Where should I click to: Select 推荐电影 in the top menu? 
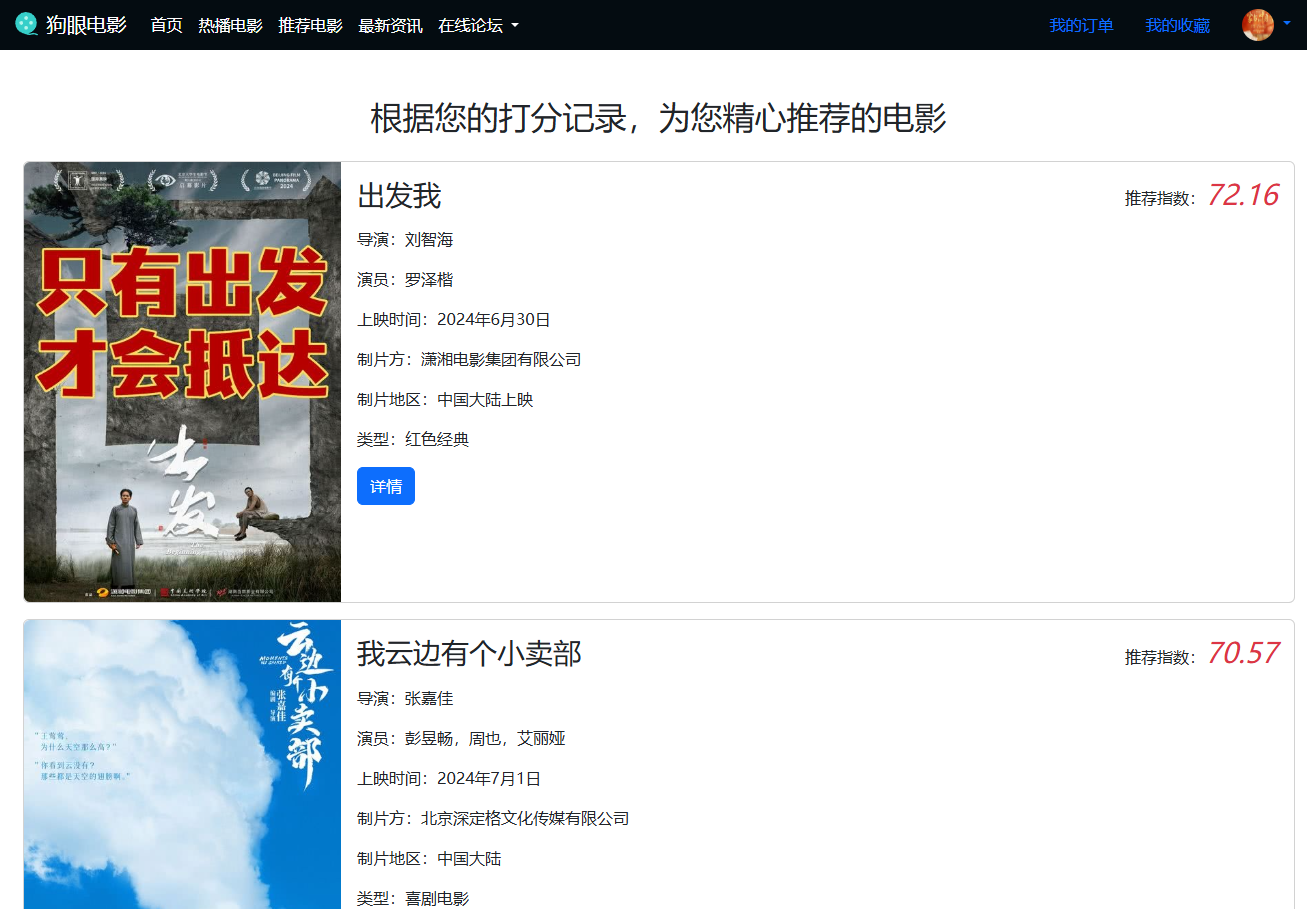tap(311, 25)
